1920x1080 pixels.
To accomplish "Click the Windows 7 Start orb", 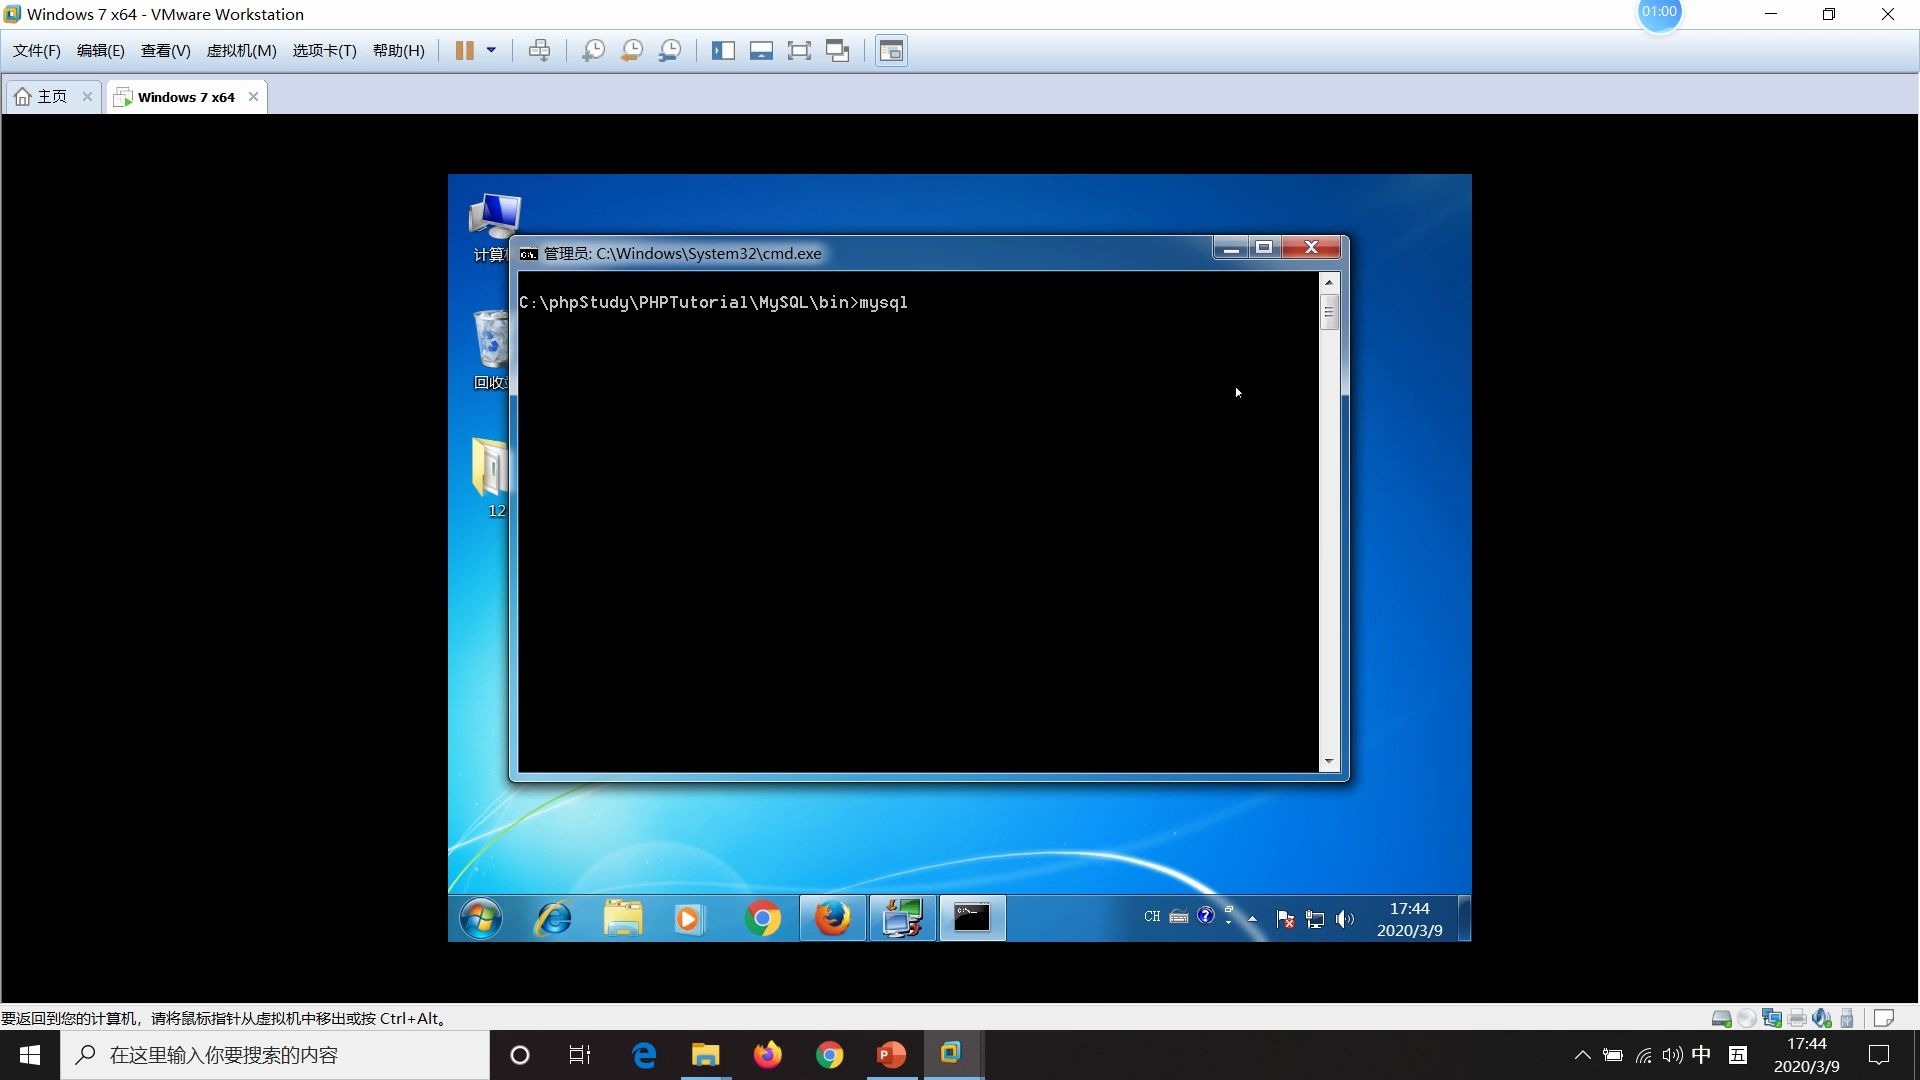I will pos(481,918).
